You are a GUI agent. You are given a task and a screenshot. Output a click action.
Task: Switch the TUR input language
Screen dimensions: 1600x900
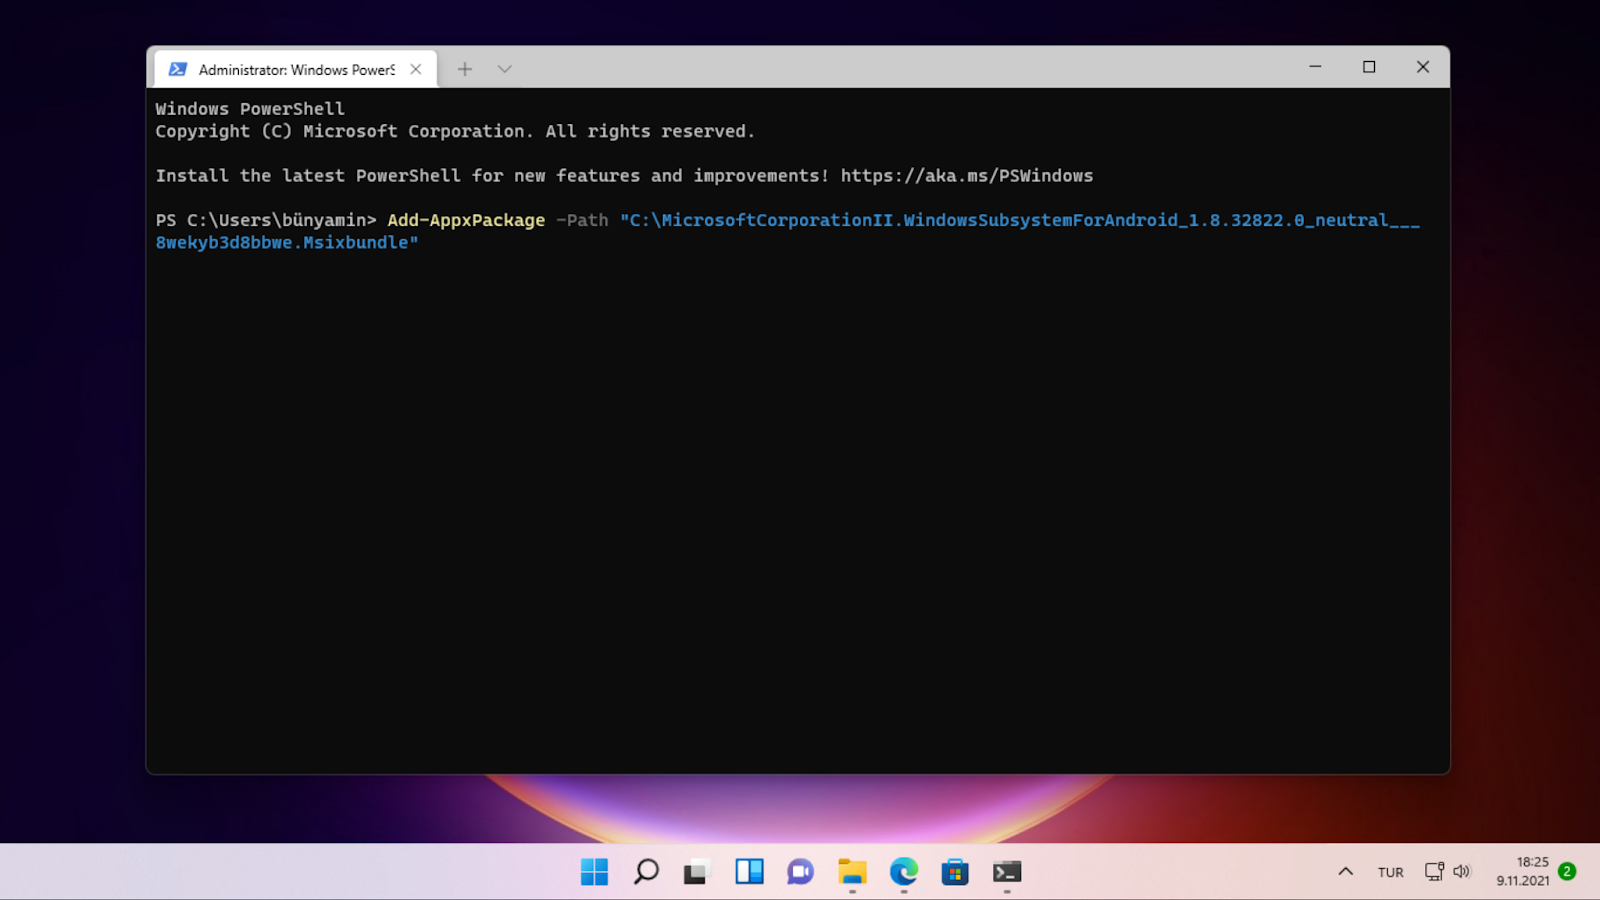(x=1390, y=872)
